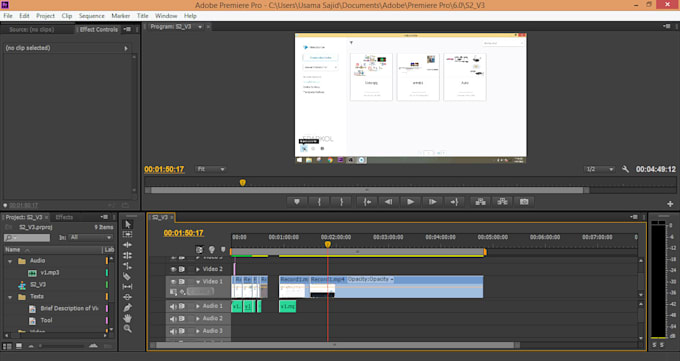This screenshot has height=361, width=680.
Task: Switch Project panel to list view
Action: (x=7, y=346)
